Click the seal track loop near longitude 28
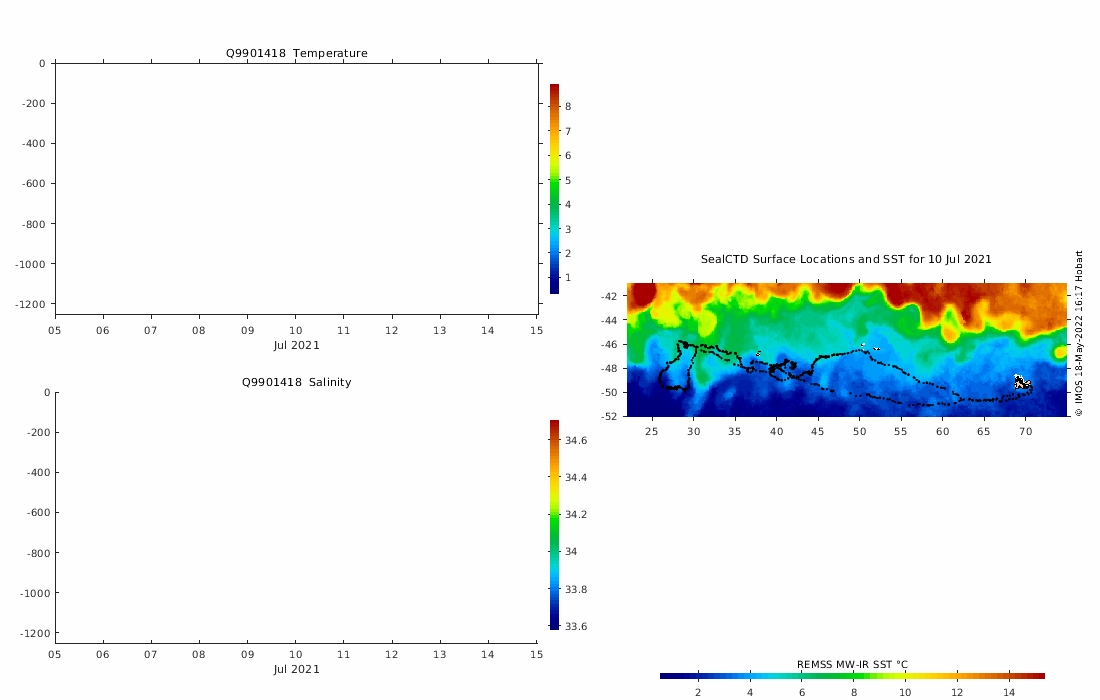The image size is (1100, 700). pos(677,366)
